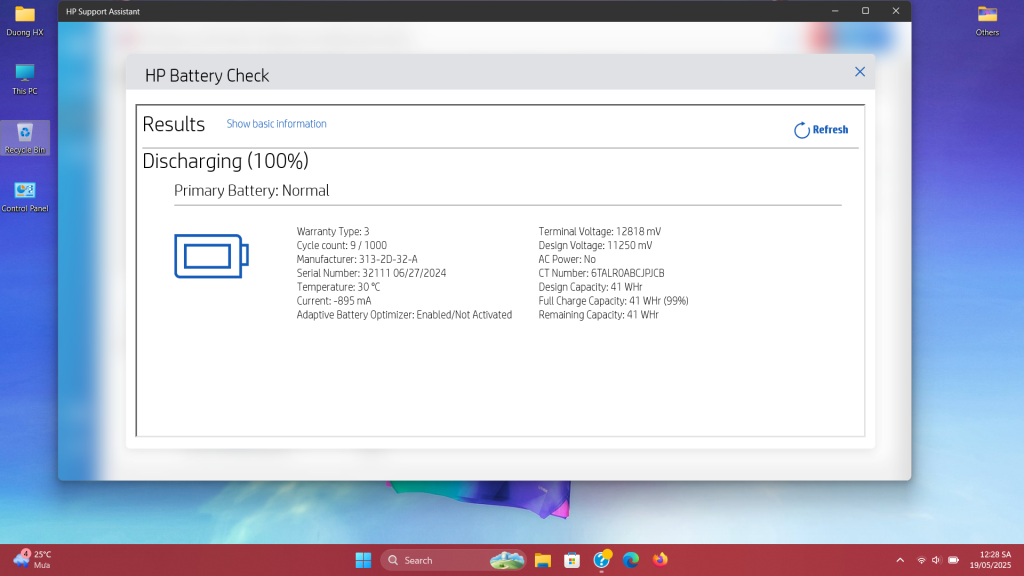Click Show basic information link

pyautogui.click(x=276, y=124)
